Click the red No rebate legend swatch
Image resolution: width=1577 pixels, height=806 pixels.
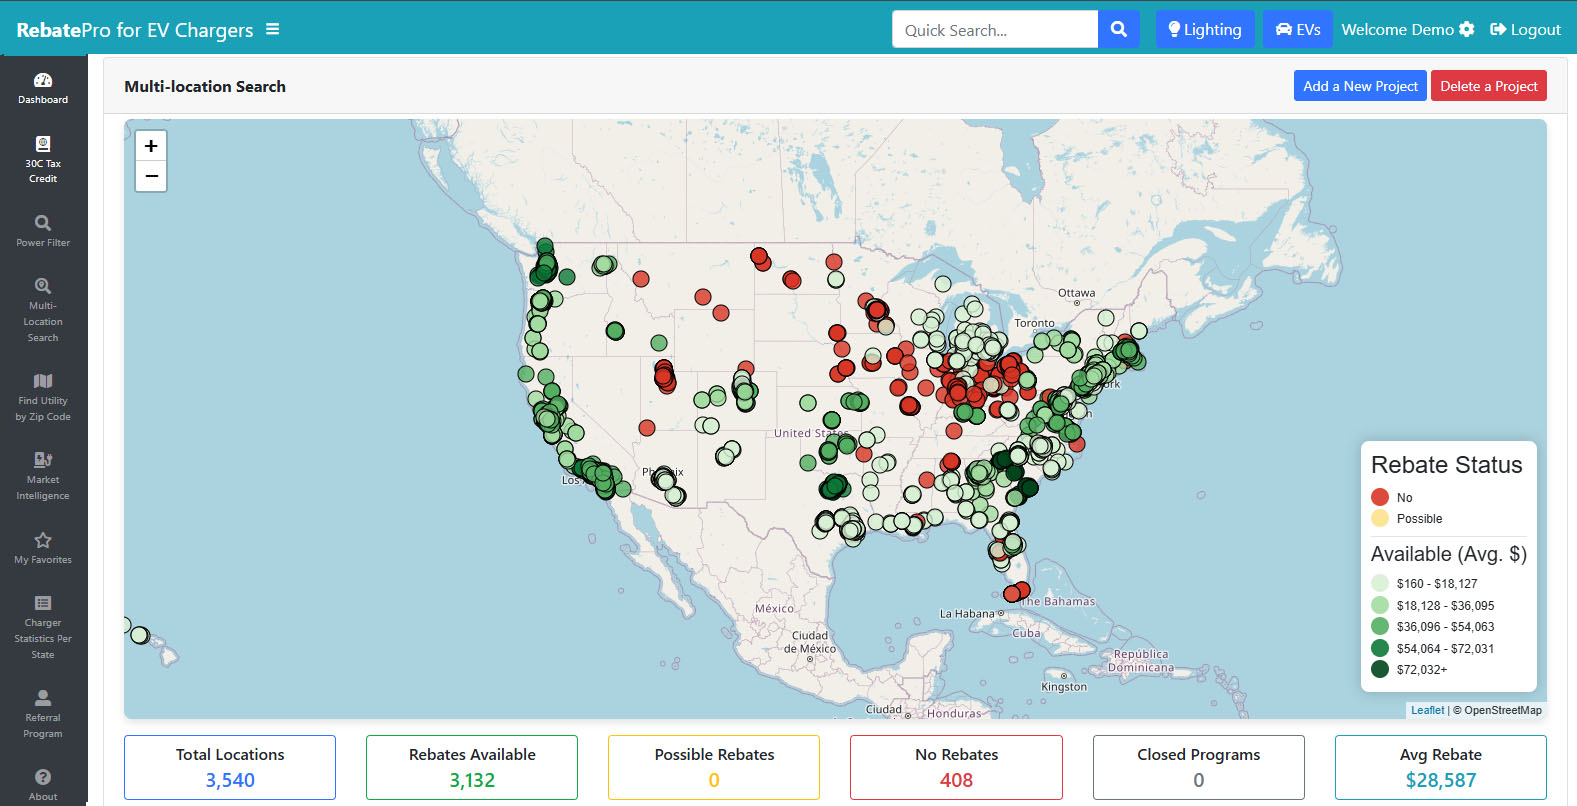(x=1380, y=497)
